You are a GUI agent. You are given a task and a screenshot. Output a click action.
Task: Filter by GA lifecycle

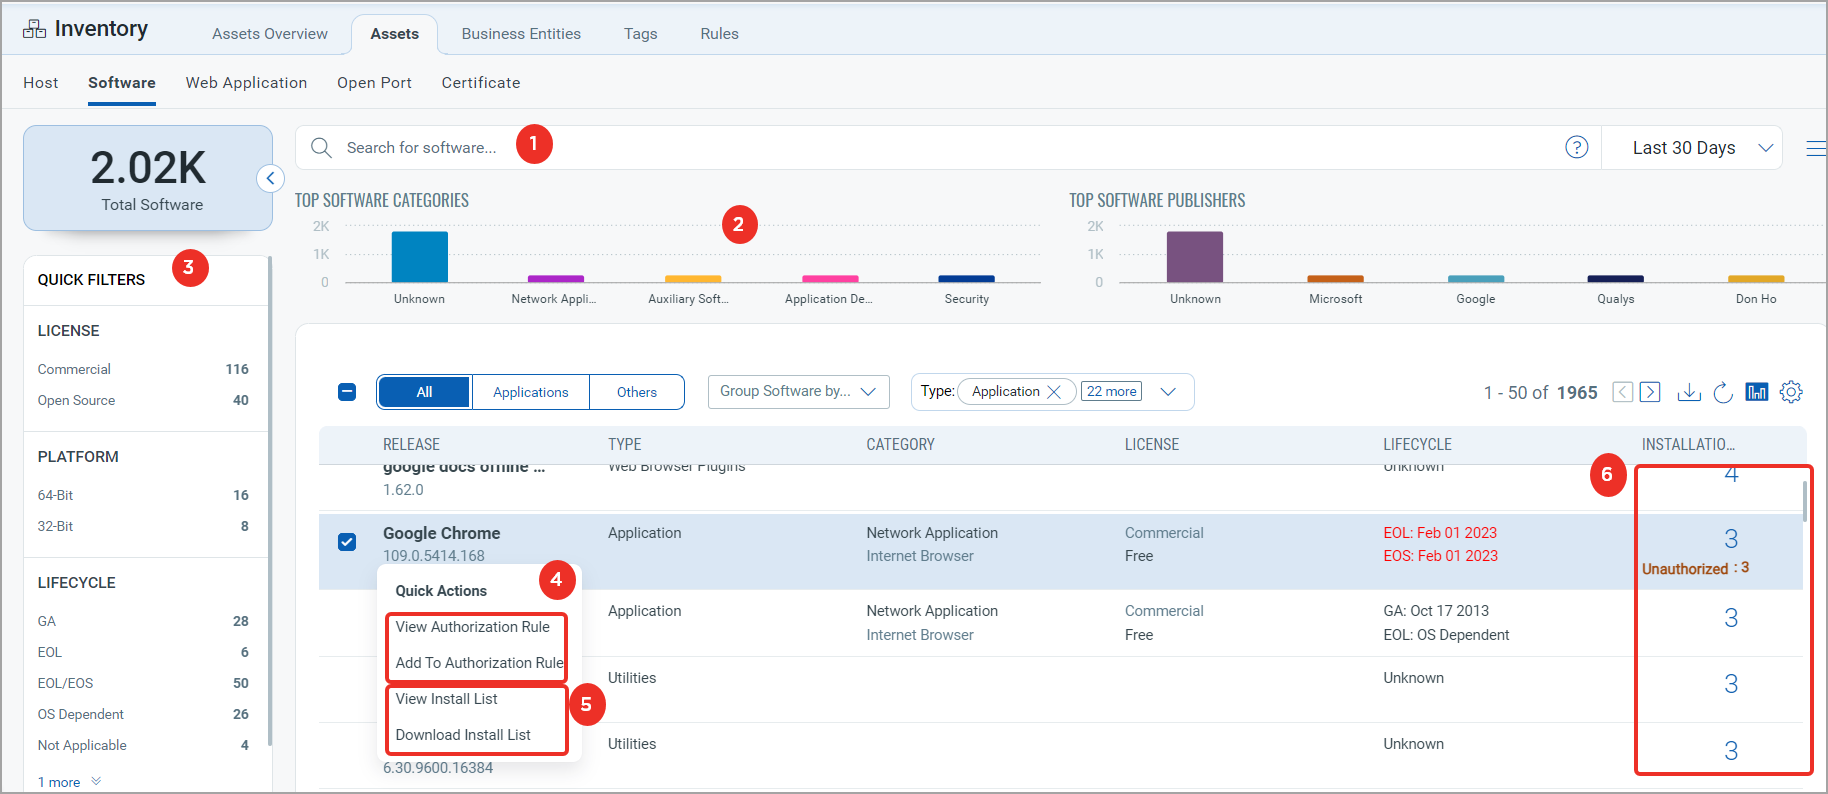(143, 621)
